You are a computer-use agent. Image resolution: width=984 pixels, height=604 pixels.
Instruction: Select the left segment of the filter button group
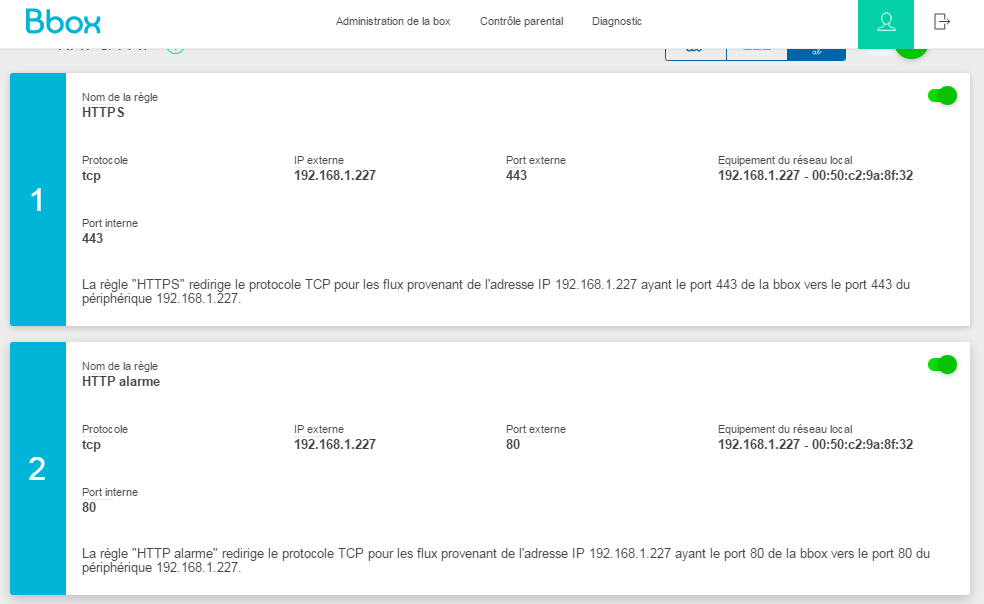pyautogui.click(x=695, y=52)
